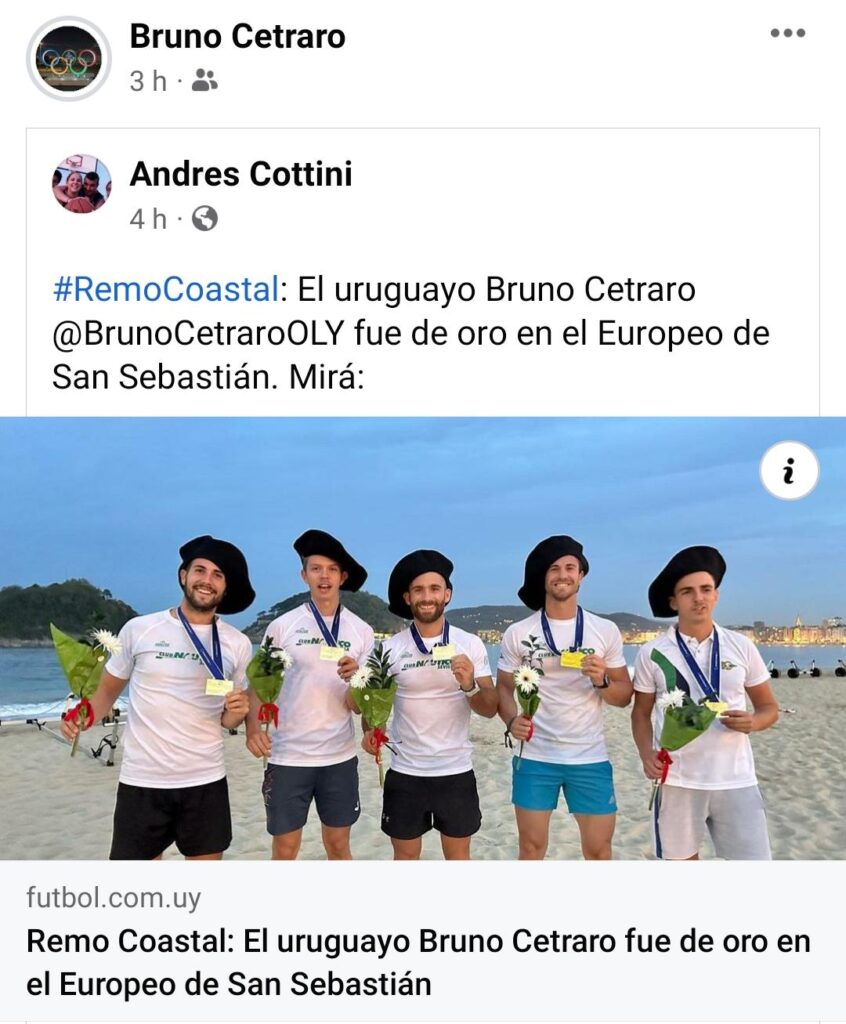Screen dimensions: 846x1024
Task: Open Bruno Cetraro's profile name
Action: coord(237,36)
